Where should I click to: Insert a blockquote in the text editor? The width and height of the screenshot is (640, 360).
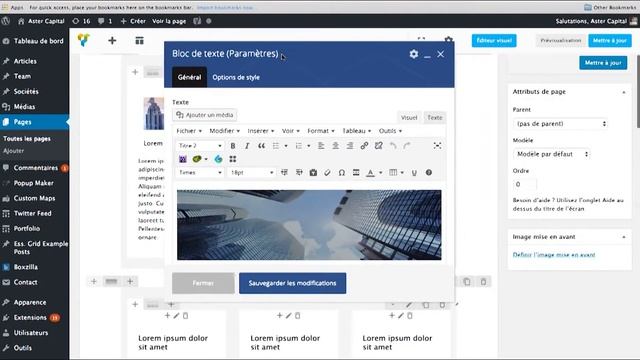click(x=261, y=146)
